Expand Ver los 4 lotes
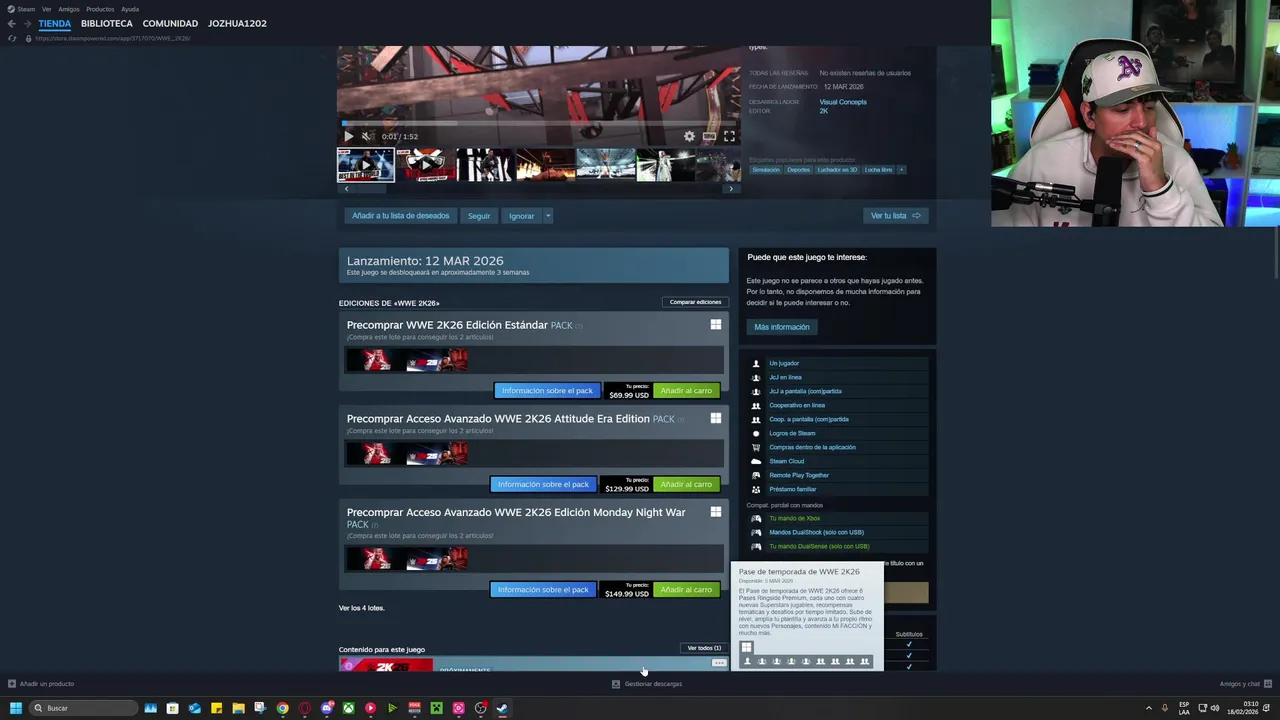Image resolution: width=1280 pixels, height=720 pixels. [x=361, y=608]
